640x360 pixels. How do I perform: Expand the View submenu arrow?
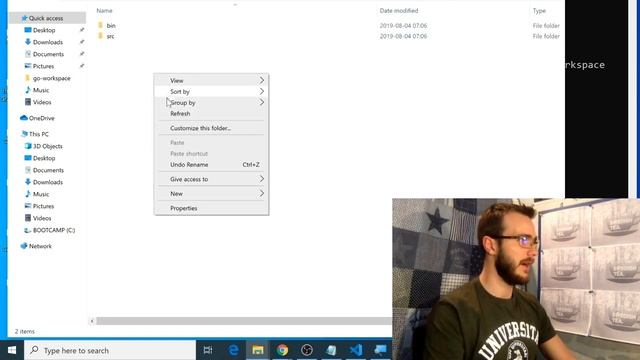(x=262, y=80)
